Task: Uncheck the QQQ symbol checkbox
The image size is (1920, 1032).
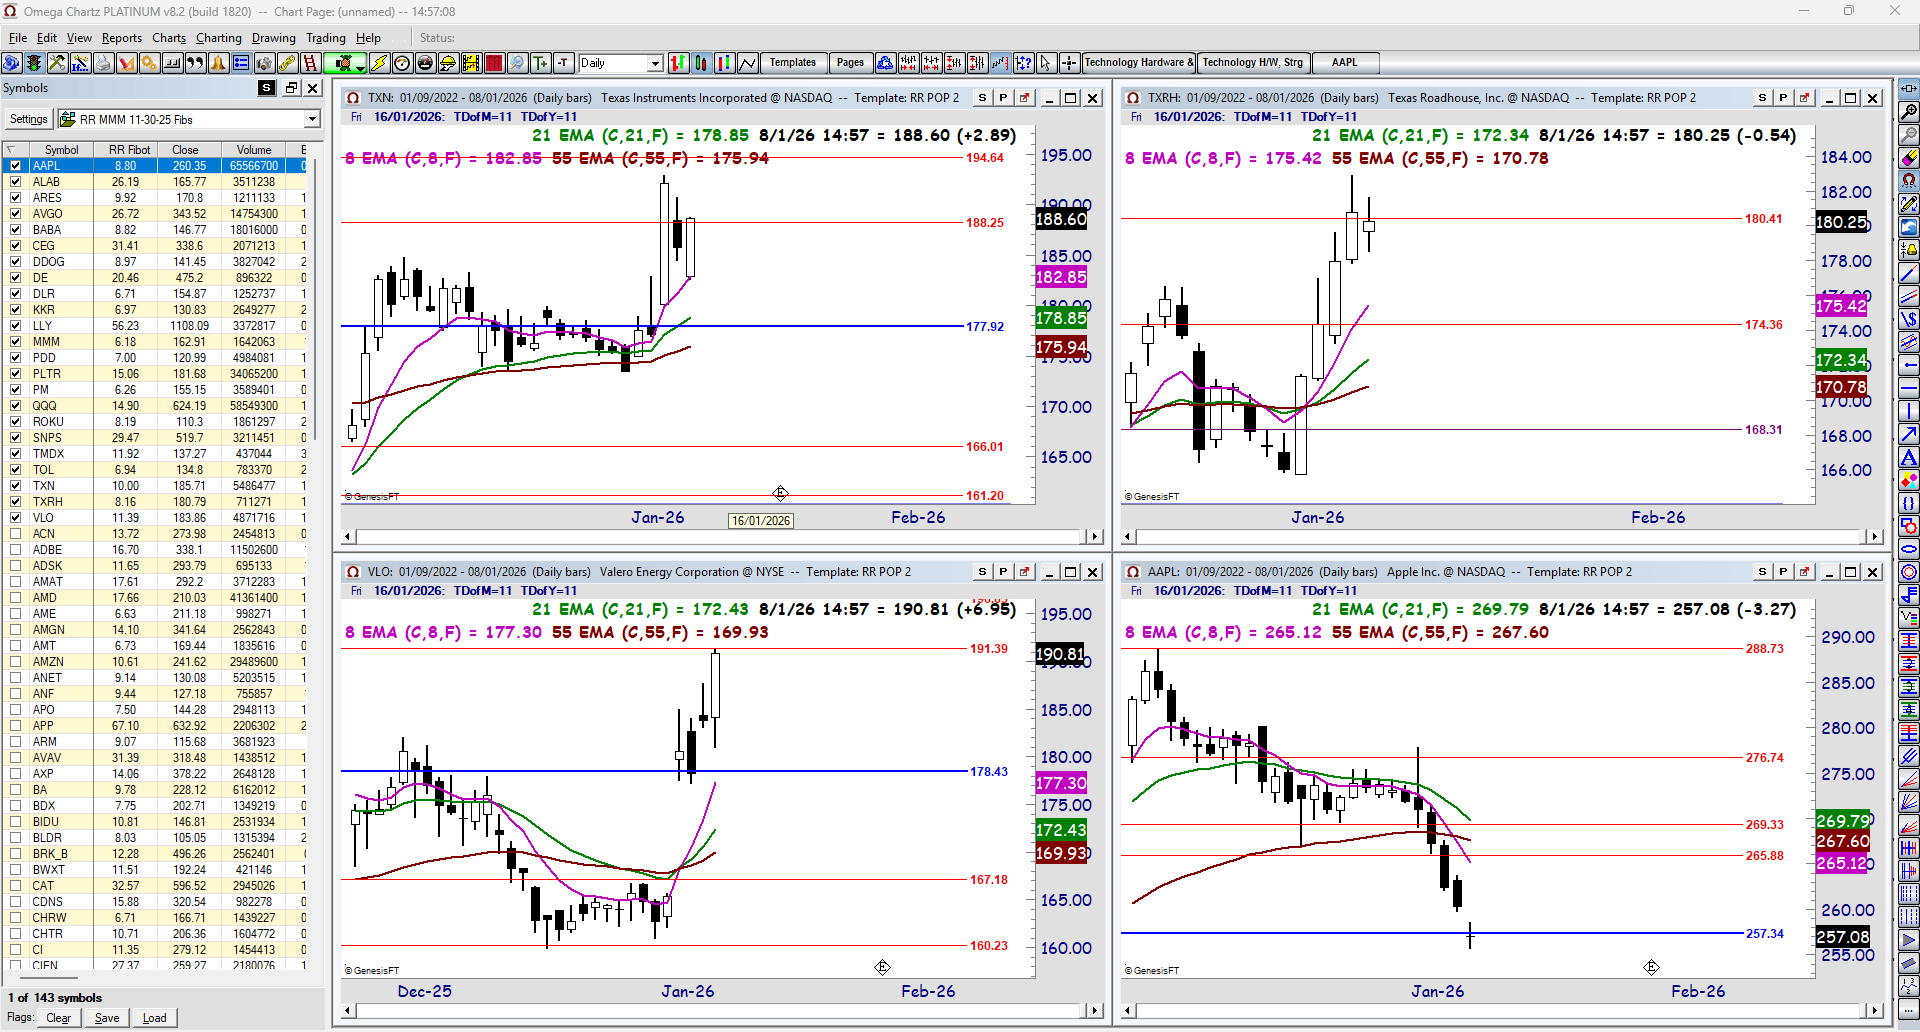Action: [15, 406]
